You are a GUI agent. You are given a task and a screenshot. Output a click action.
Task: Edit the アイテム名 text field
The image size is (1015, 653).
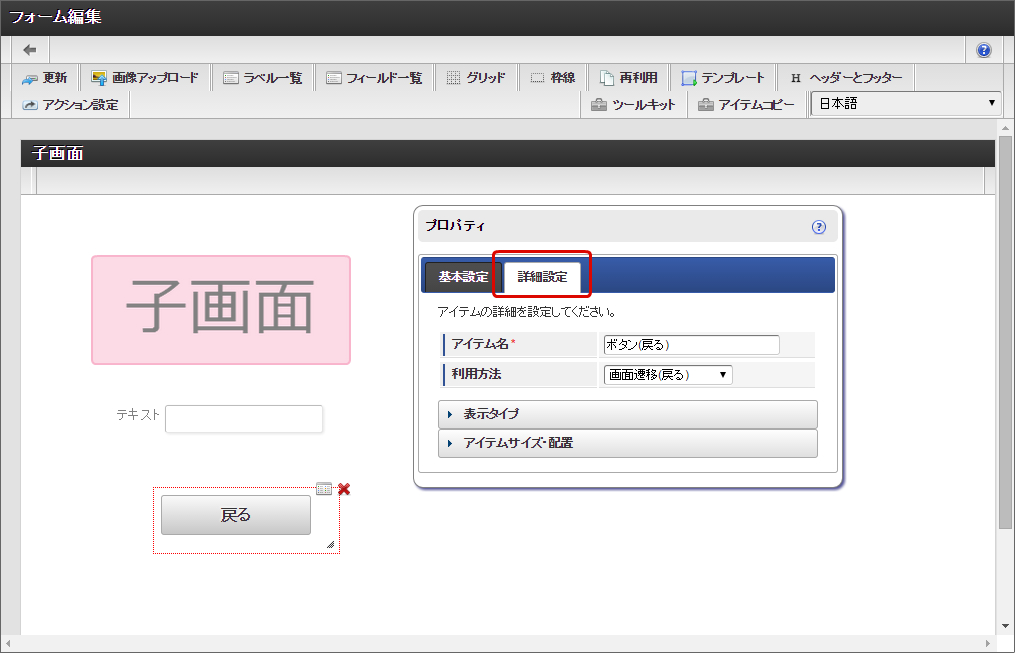point(691,345)
